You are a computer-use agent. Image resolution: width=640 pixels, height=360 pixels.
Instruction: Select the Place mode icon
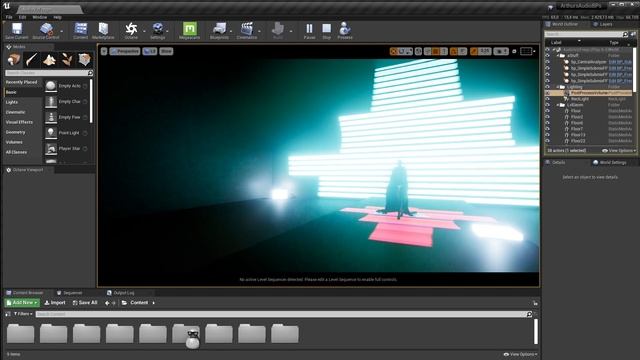(14, 60)
